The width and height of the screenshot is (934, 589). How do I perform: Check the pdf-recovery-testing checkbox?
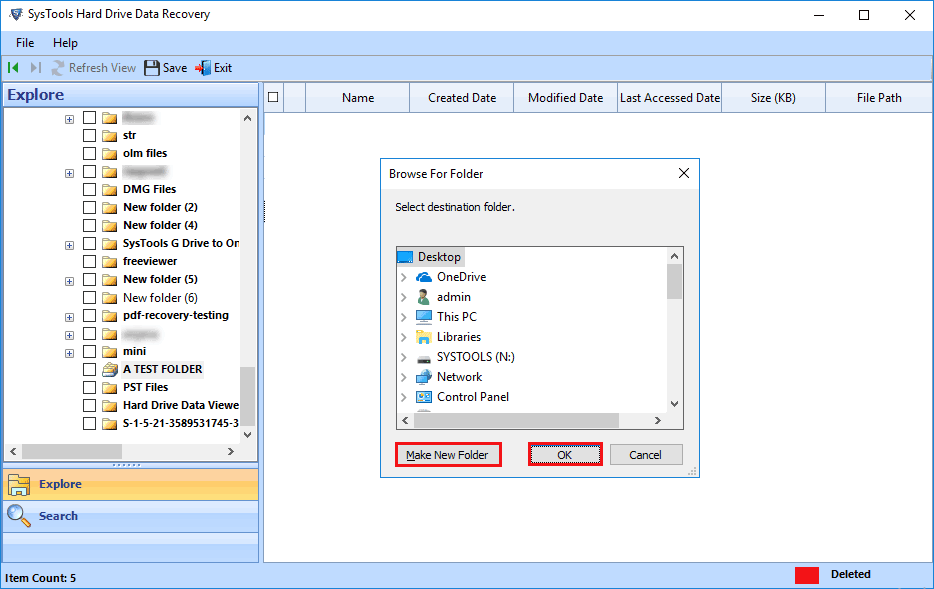pyautogui.click(x=89, y=315)
